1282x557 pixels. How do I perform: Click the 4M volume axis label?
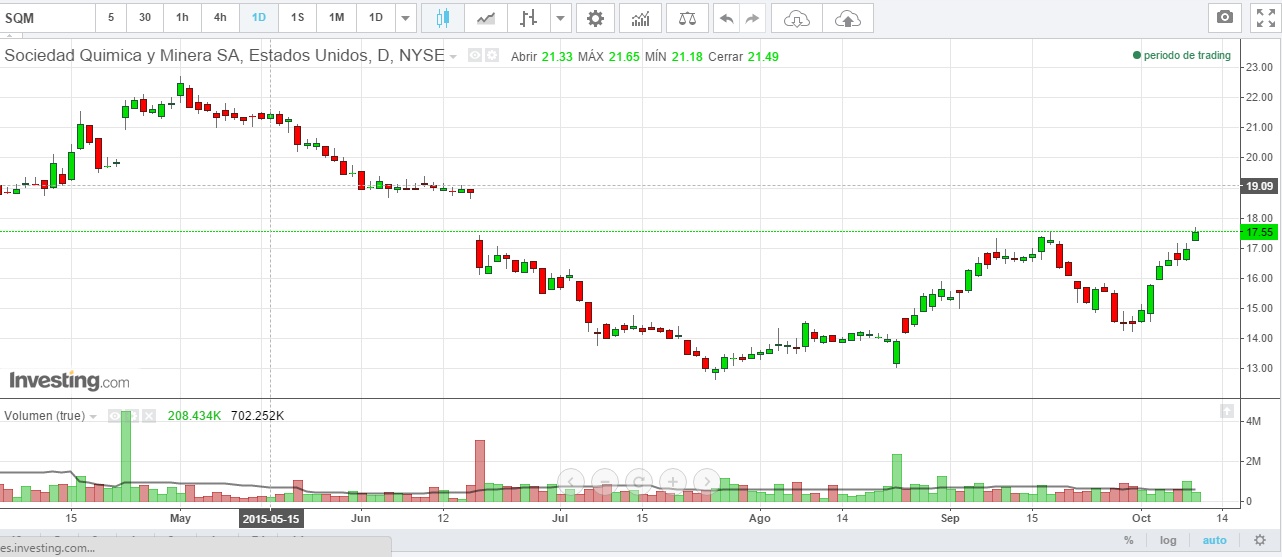pyautogui.click(x=1254, y=421)
